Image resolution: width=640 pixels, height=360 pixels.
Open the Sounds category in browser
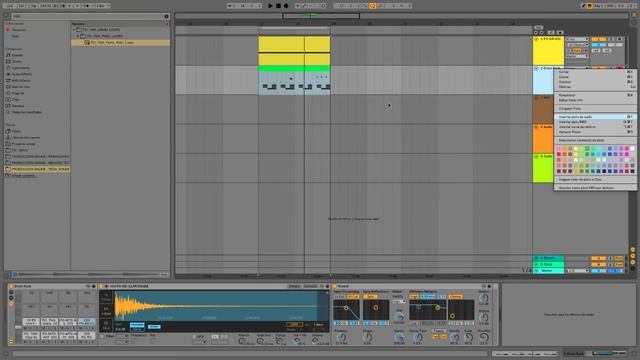click(x=17, y=55)
